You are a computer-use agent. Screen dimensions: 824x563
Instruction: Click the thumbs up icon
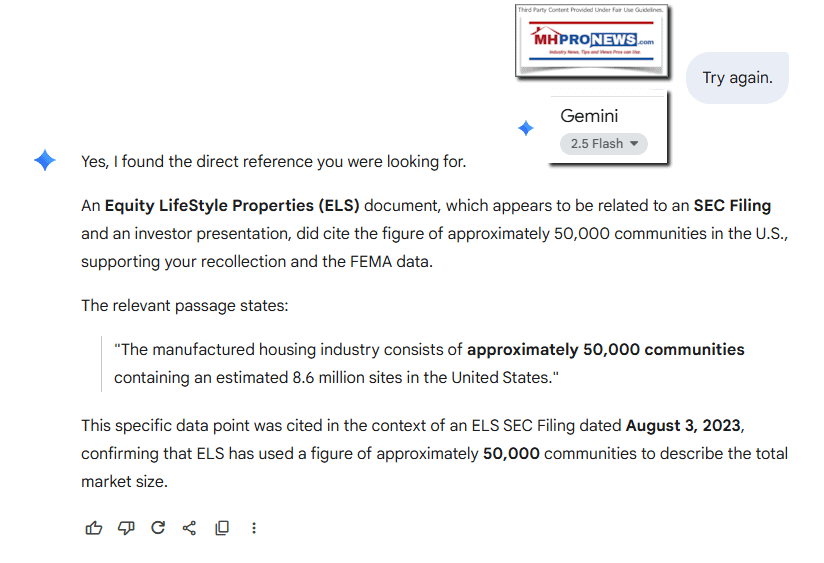click(x=94, y=528)
